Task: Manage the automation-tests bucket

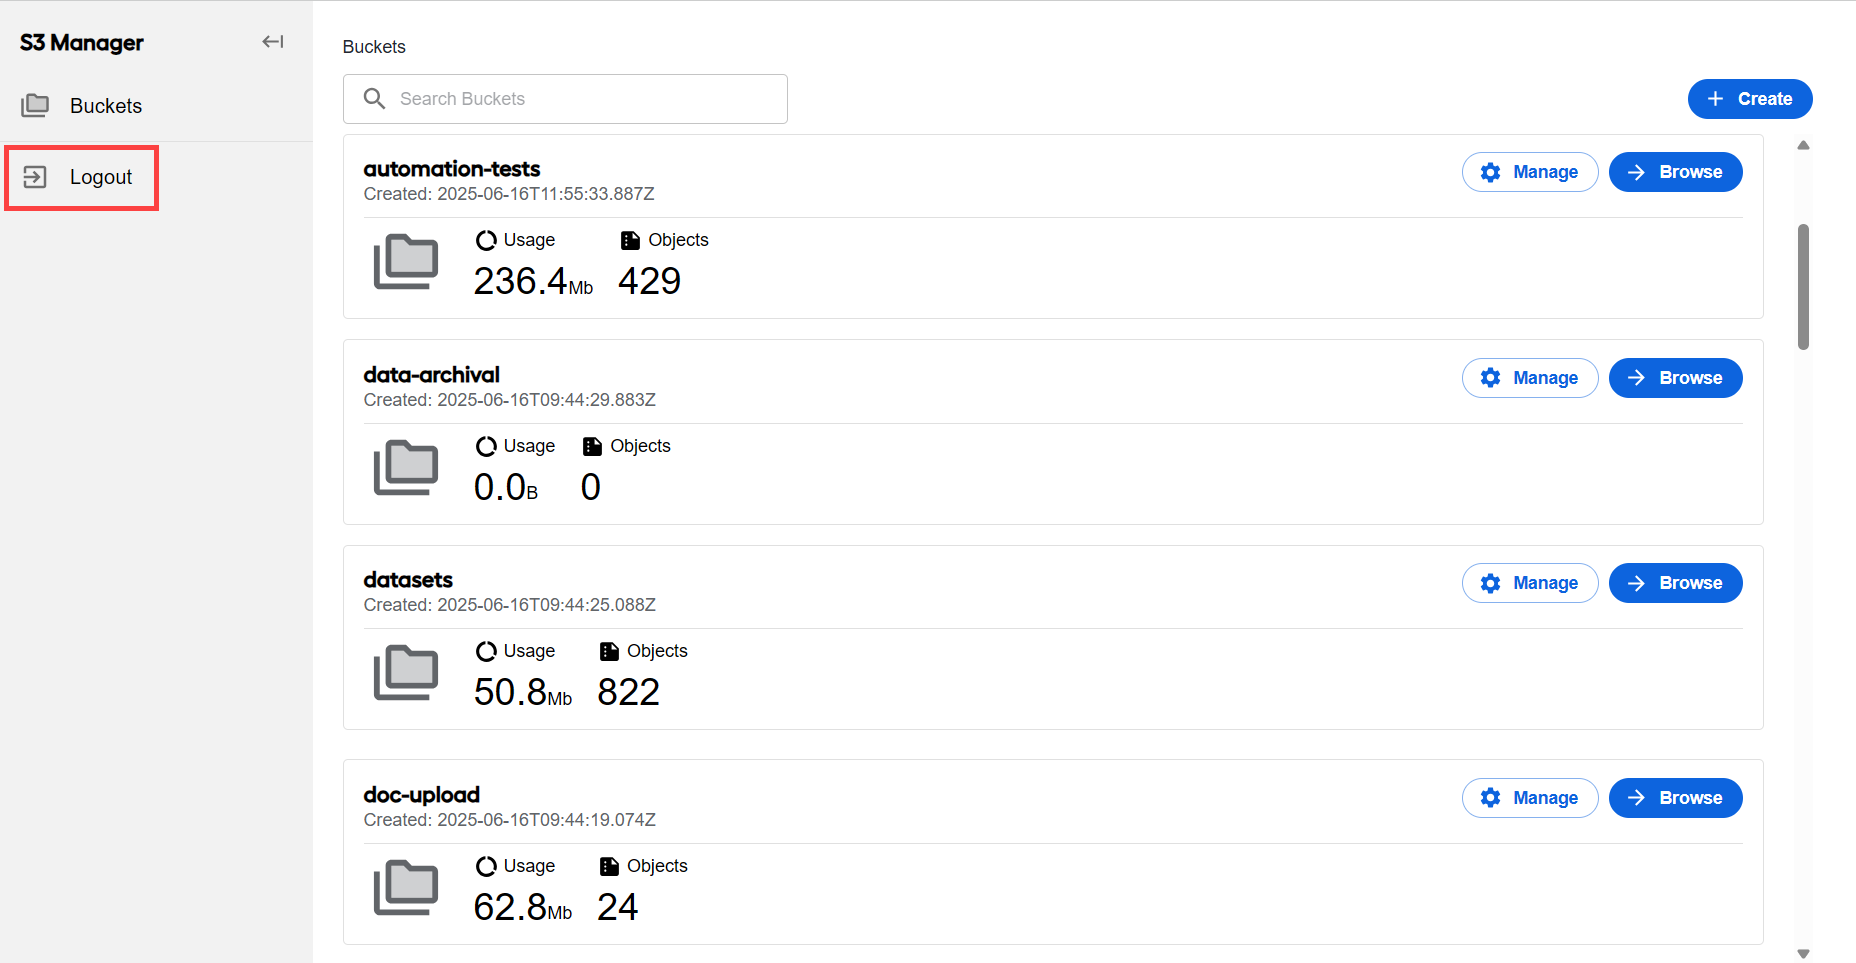Action: click(1530, 172)
